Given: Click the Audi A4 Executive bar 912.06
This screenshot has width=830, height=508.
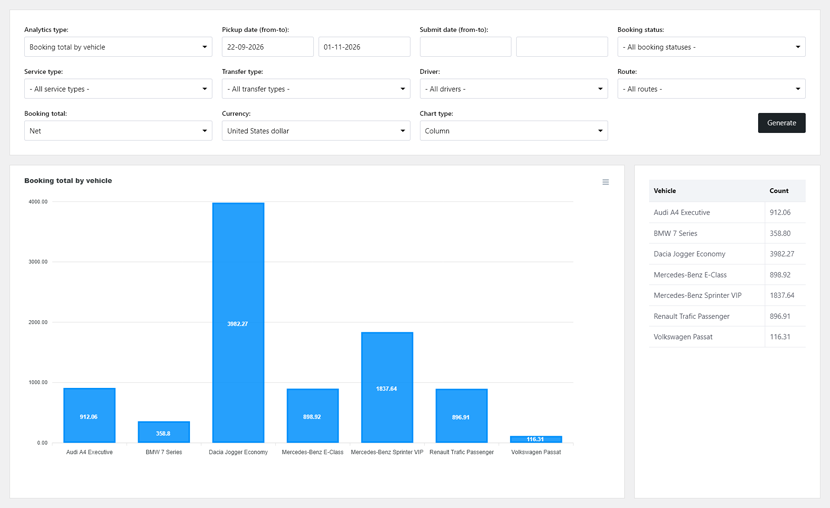Looking at the screenshot, I should coord(89,415).
